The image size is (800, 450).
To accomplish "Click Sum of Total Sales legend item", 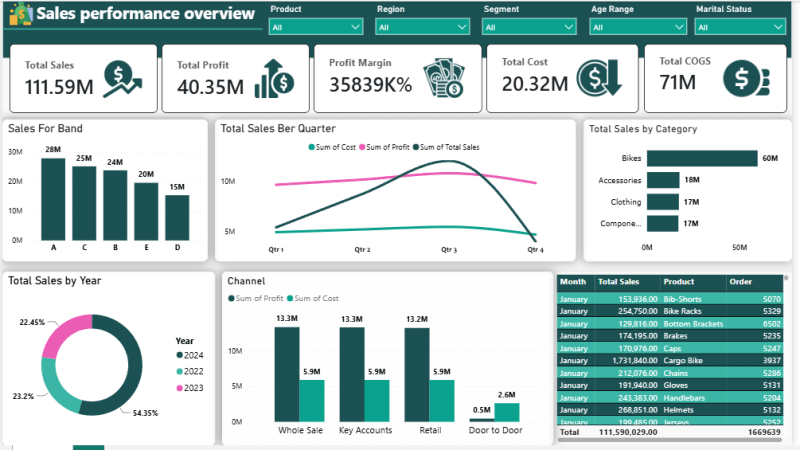I will 446,147.
